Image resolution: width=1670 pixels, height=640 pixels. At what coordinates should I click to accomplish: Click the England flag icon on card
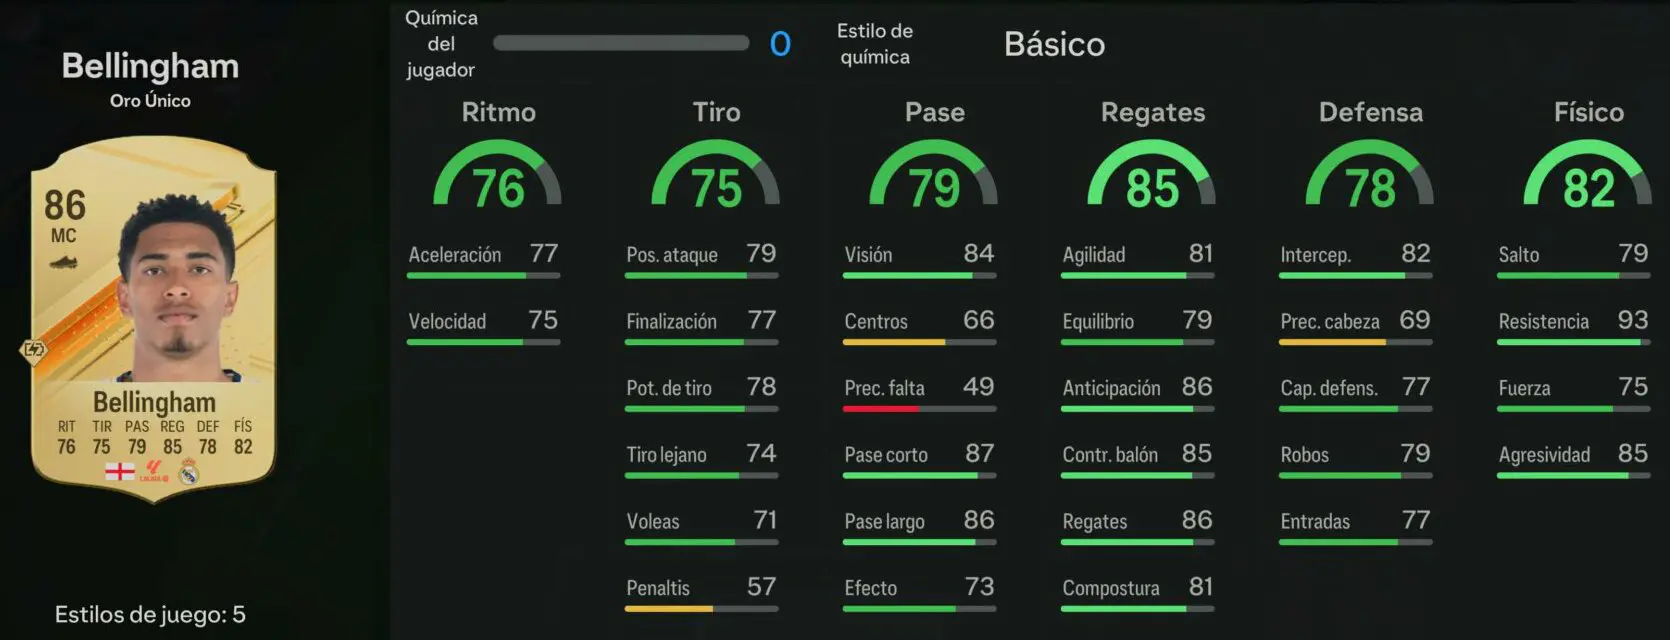pos(120,471)
